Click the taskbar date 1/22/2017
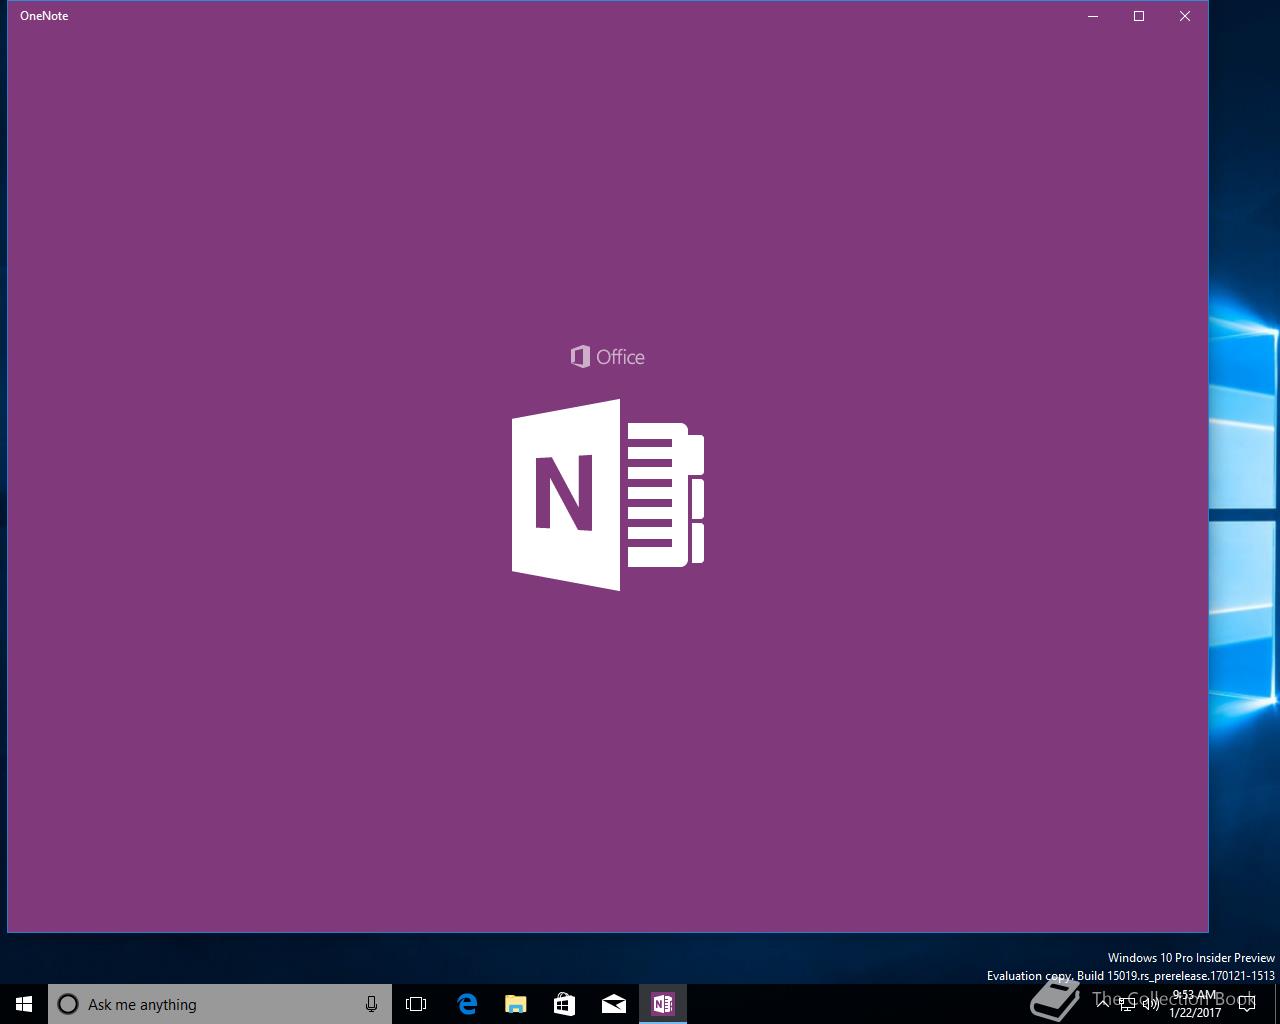The width and height of the screenshot is (1280, 1024). 1195,1012
